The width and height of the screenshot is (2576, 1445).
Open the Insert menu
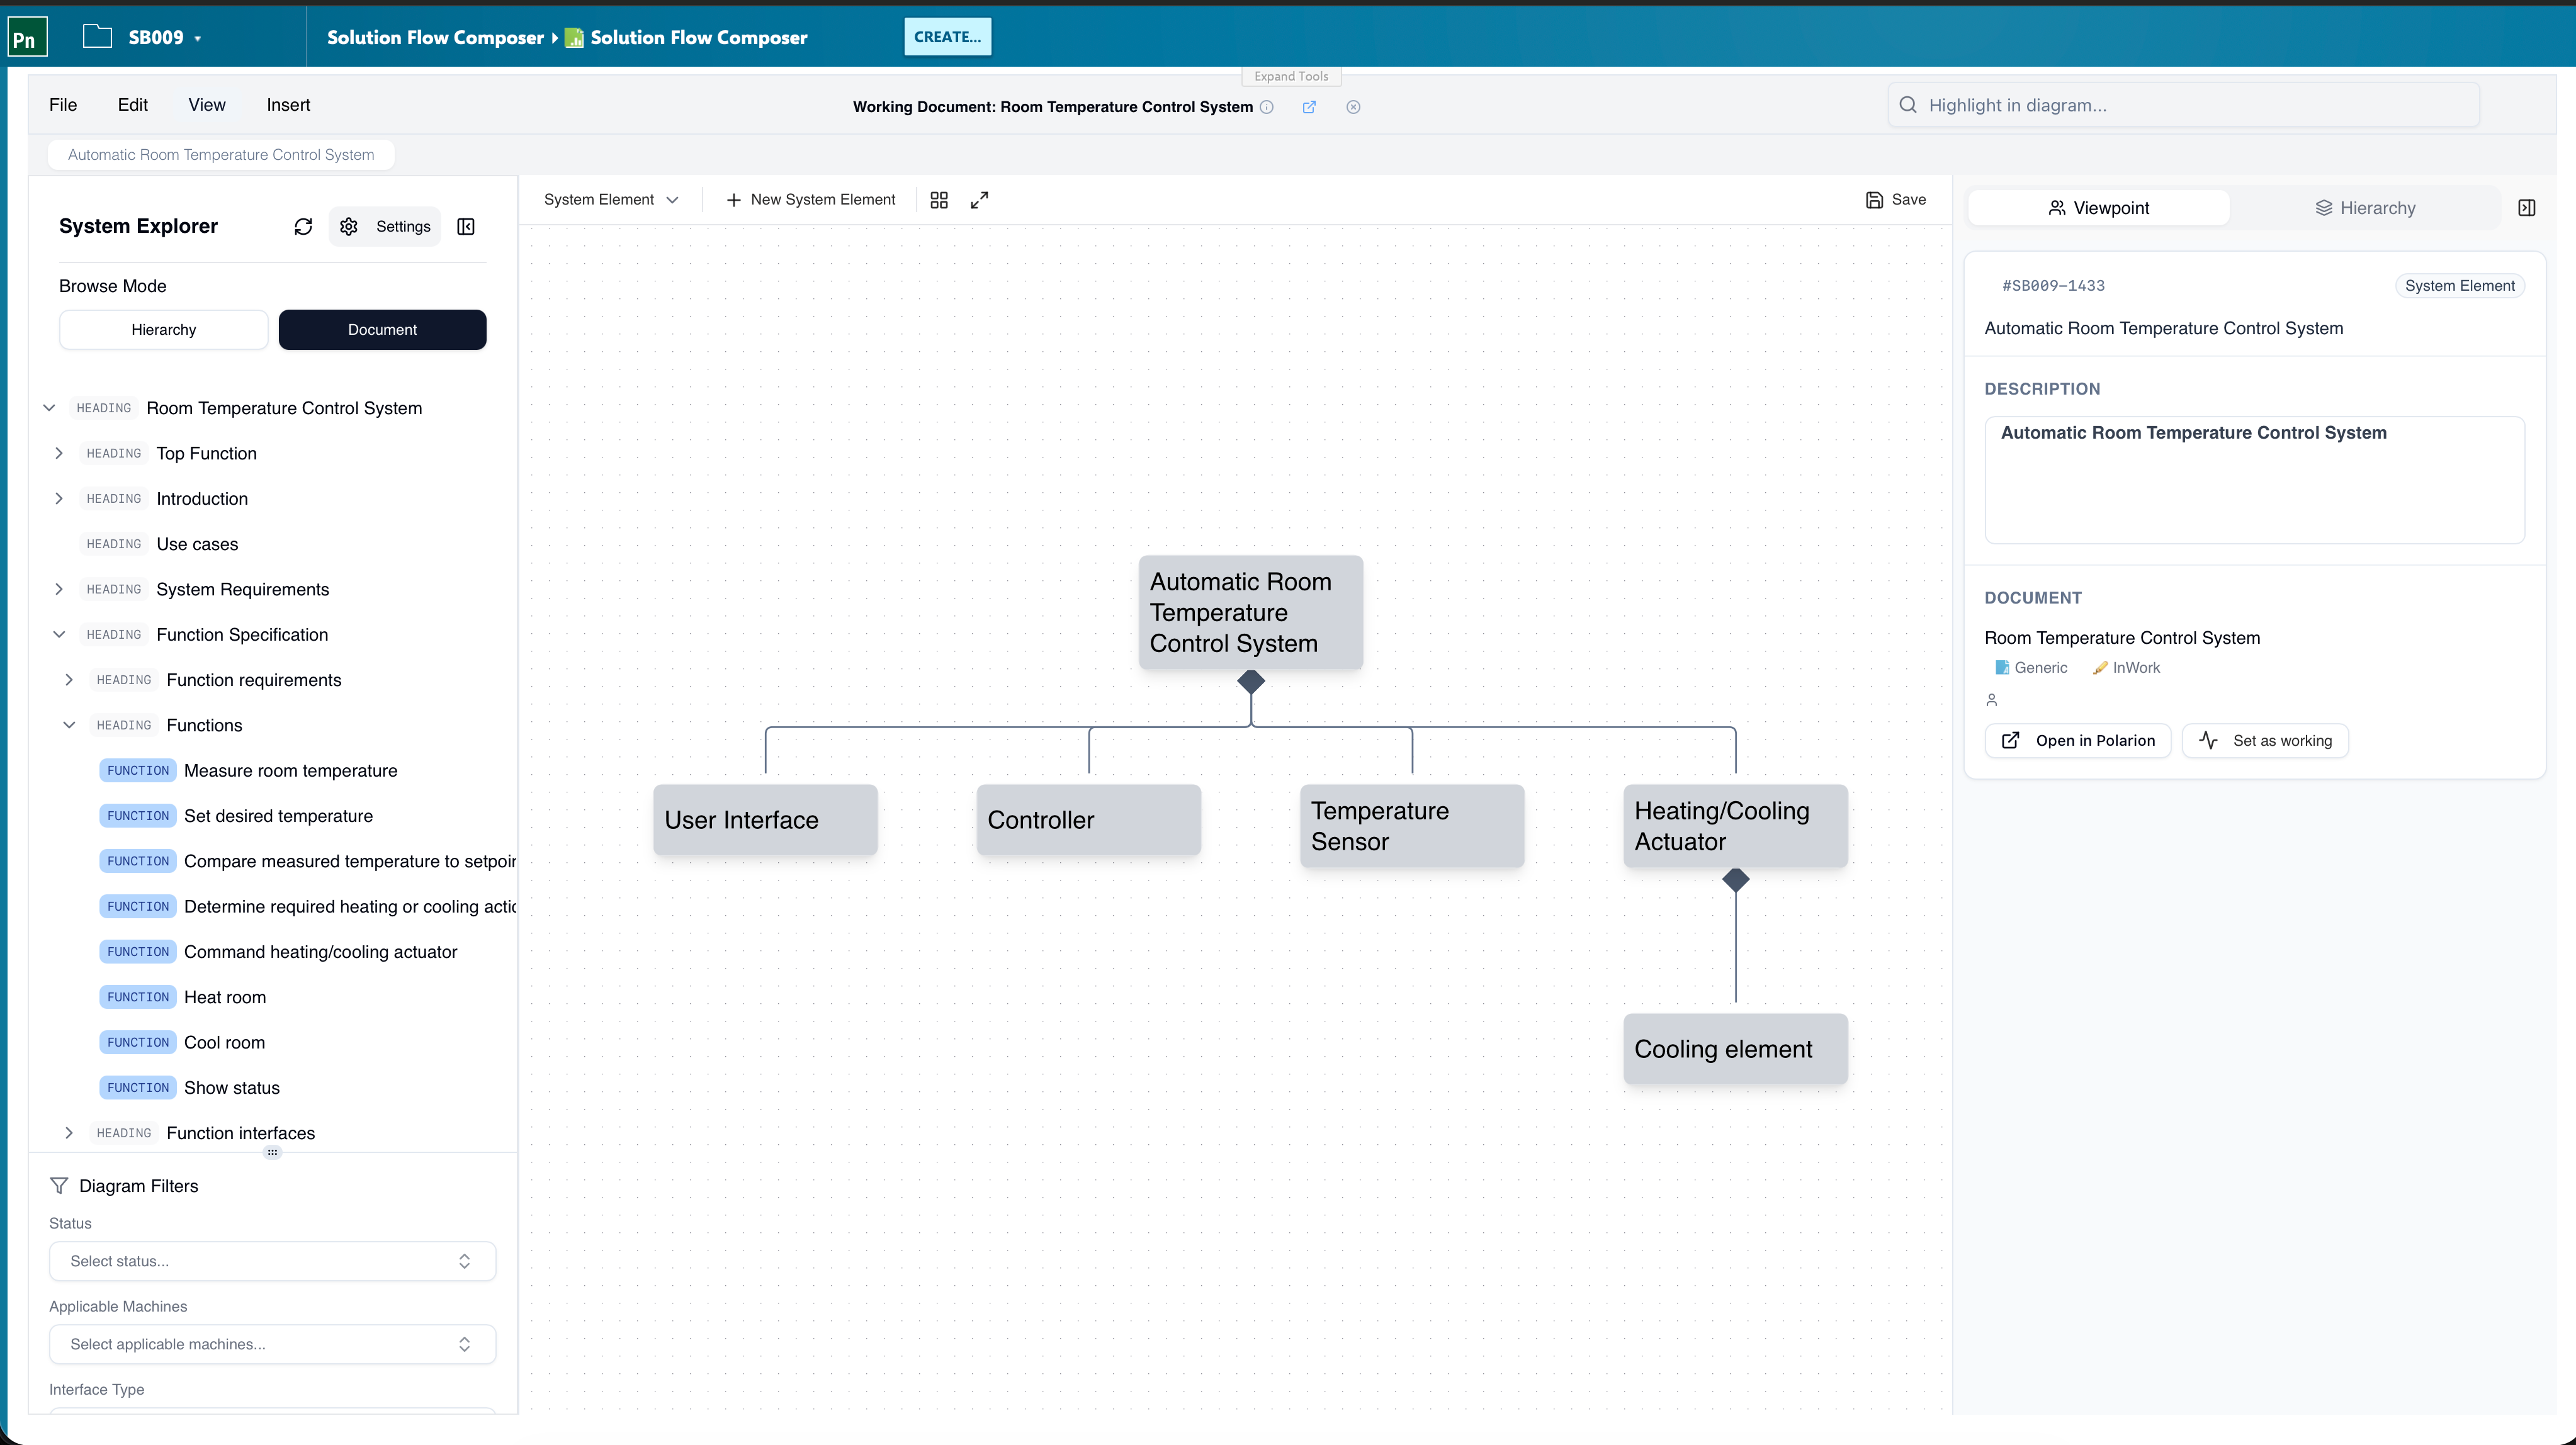288,105
